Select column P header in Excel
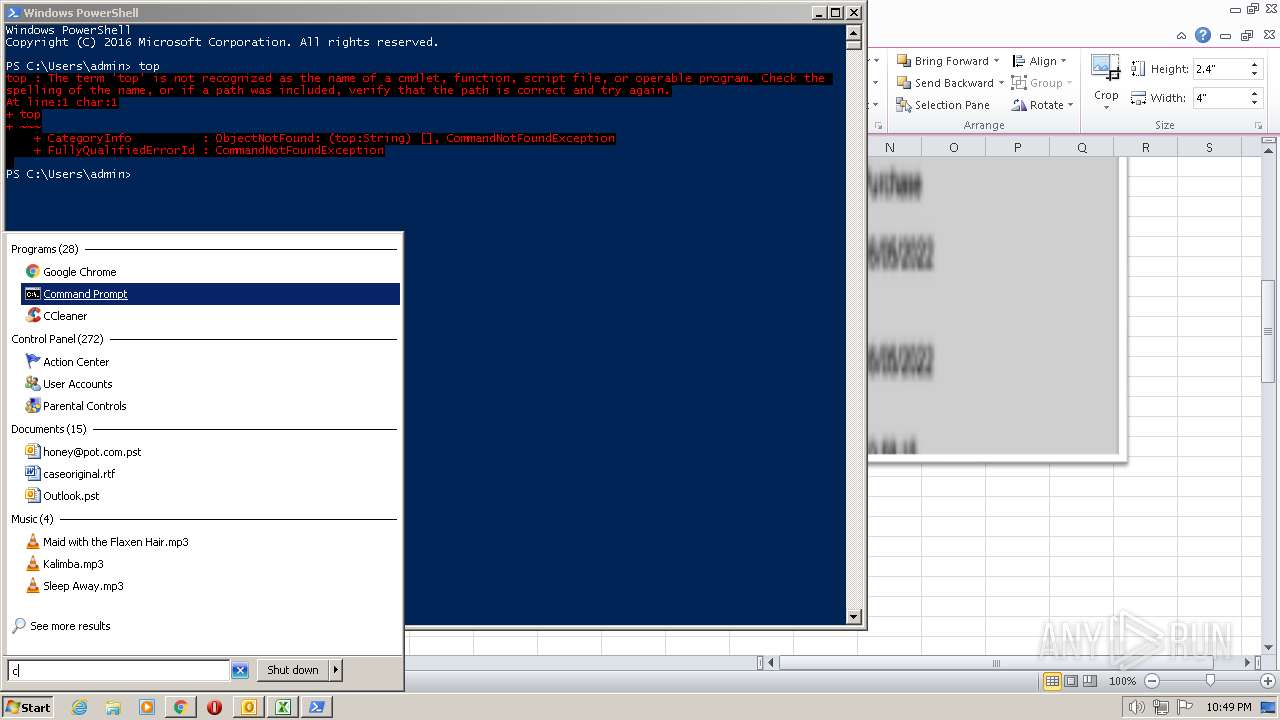This screenshot has height=720, width=1280. [x=1017, y=147]
